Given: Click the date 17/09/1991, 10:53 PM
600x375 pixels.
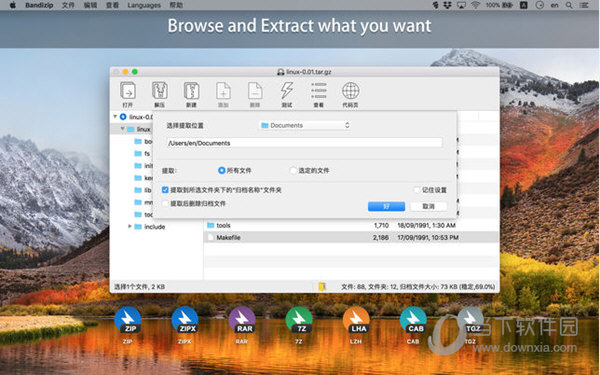Looking at the screenshot, I should 428,238.
